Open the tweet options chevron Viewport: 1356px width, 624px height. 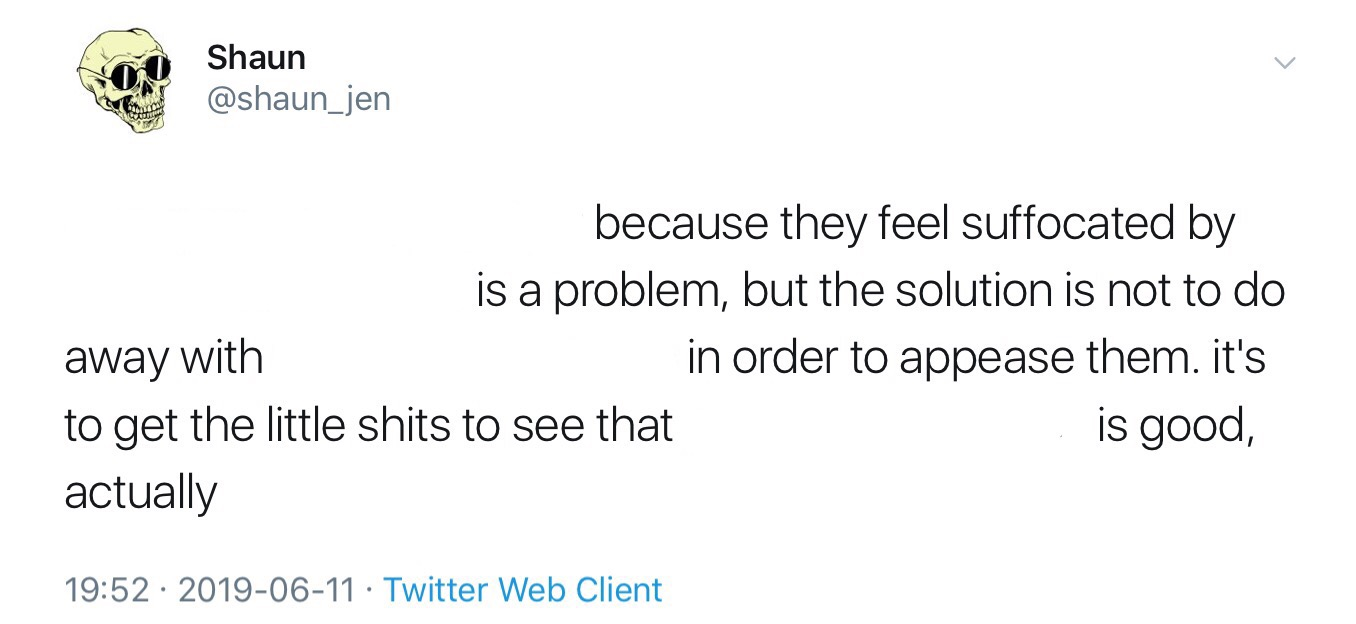1284,63
